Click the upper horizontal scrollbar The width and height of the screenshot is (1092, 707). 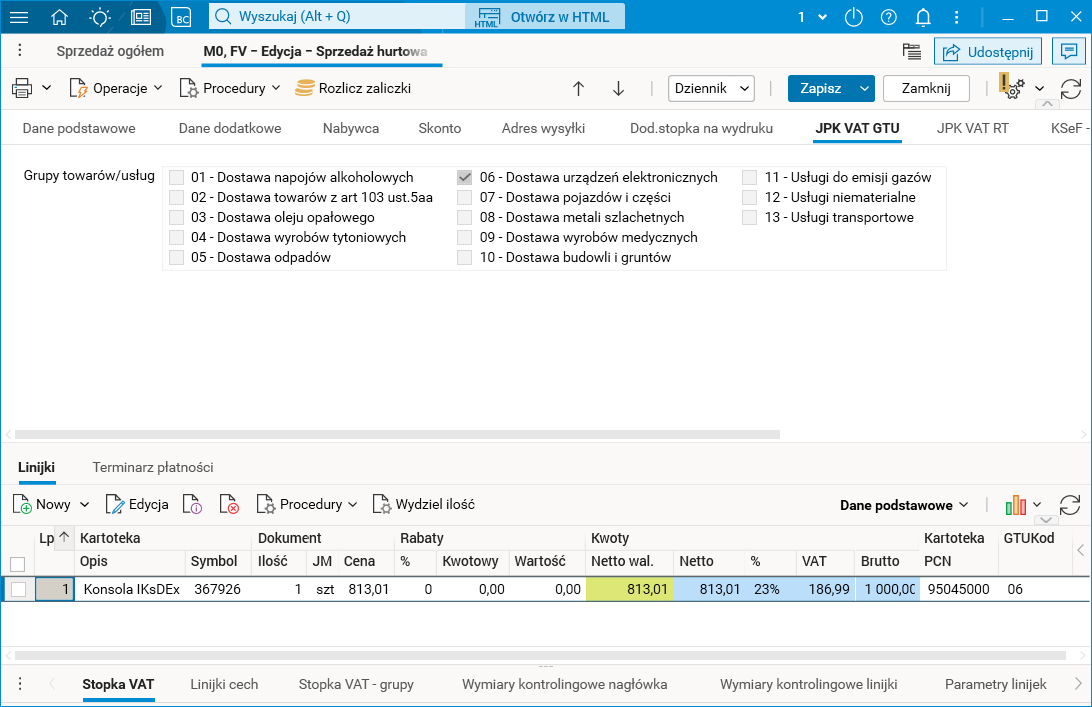[x=397, y=435]
